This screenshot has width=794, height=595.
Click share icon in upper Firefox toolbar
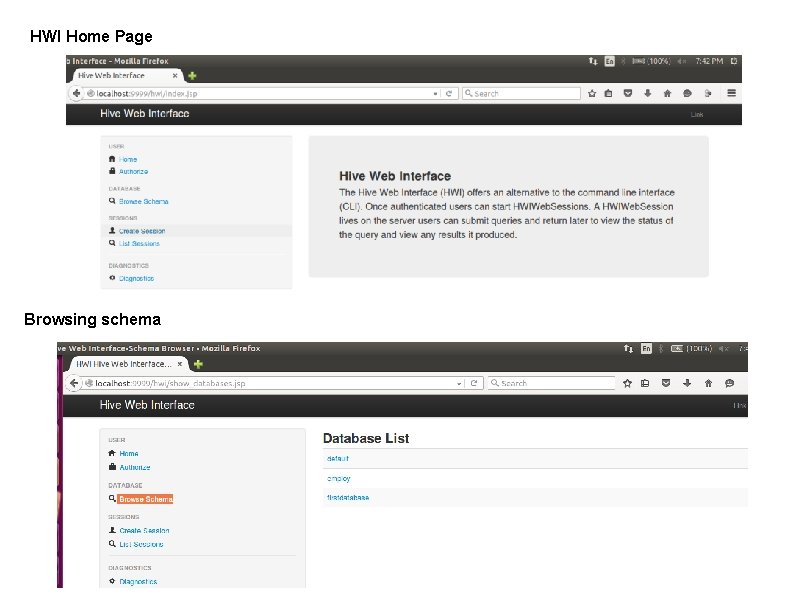coord(708,93)
